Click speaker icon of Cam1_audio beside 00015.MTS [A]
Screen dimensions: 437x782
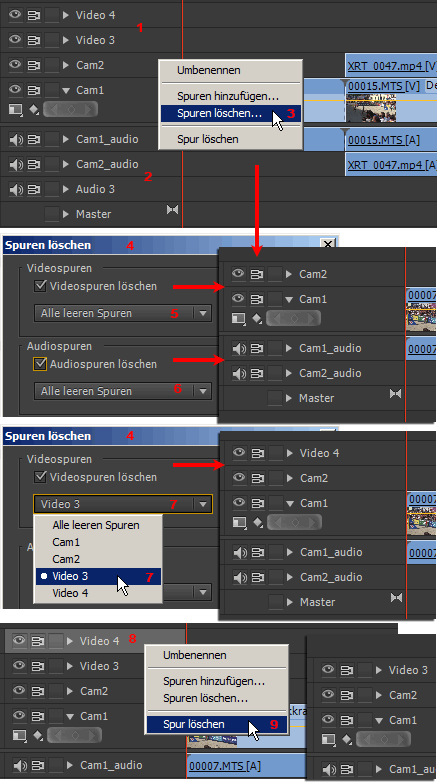16,139
